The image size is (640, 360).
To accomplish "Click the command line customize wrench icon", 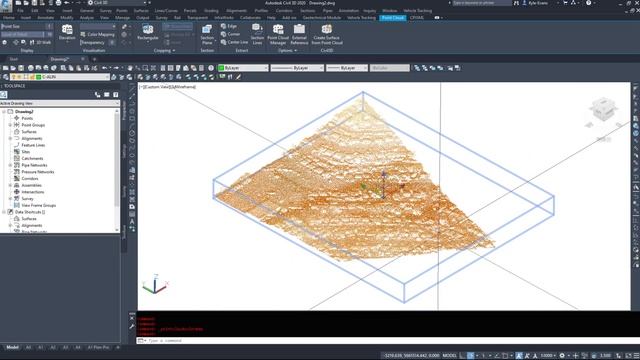I will [x=132, y=327].
